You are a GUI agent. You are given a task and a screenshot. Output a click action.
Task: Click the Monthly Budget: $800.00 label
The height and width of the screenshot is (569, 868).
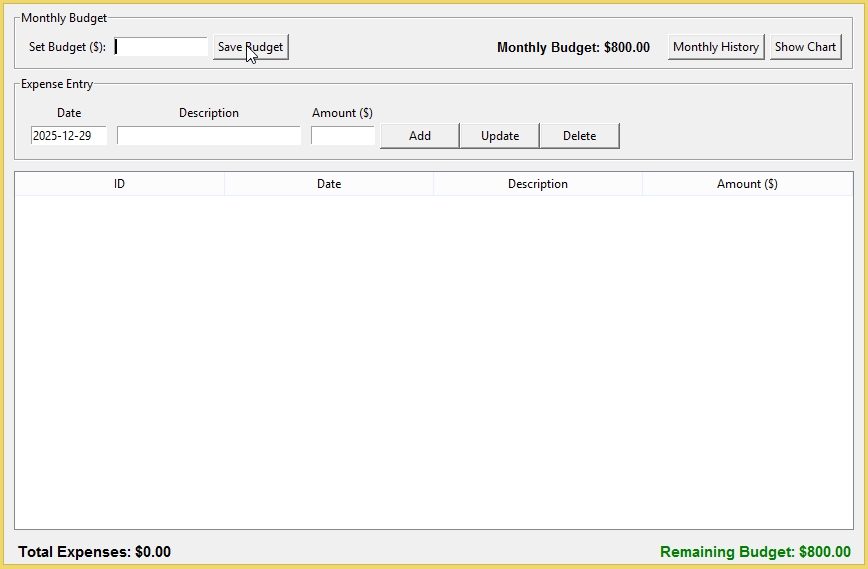[x=573, y=47]
